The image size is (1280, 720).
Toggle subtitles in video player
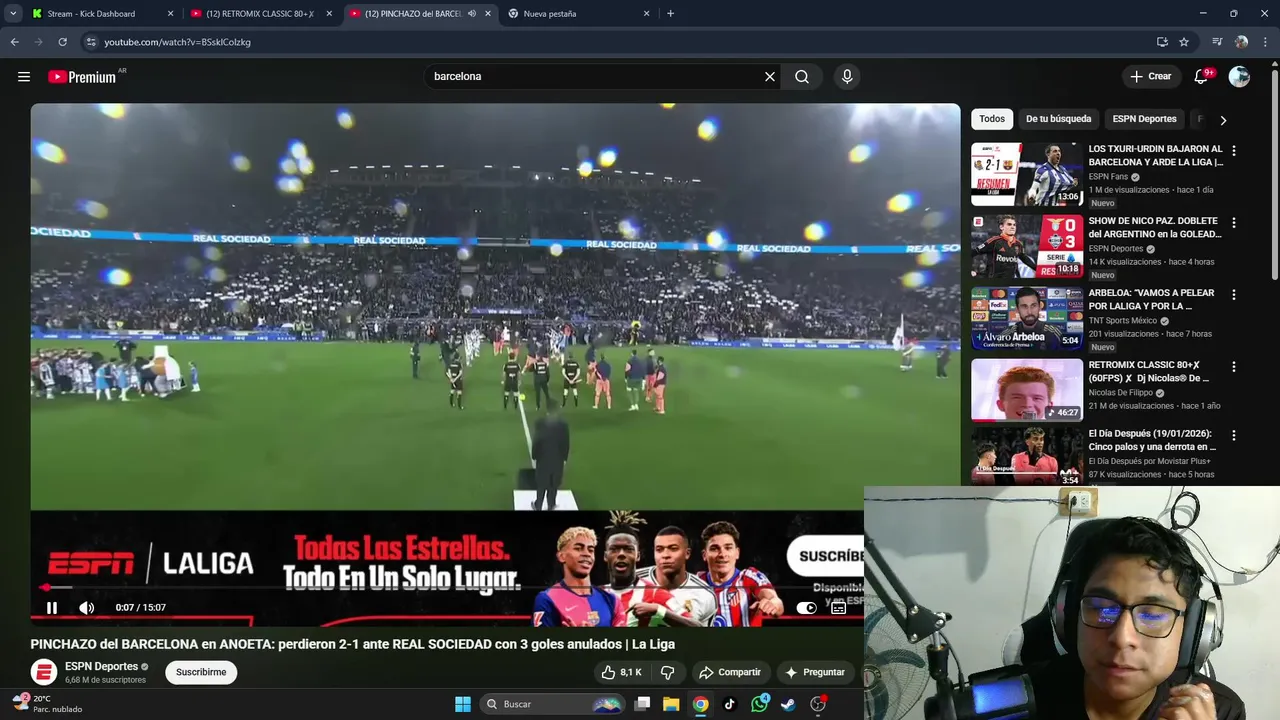point(839,607)
